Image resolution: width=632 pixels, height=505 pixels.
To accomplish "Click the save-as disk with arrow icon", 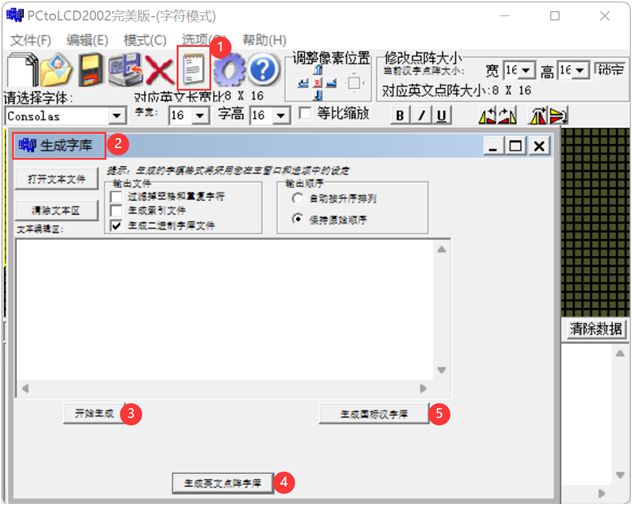I will (x=125, y=69).
